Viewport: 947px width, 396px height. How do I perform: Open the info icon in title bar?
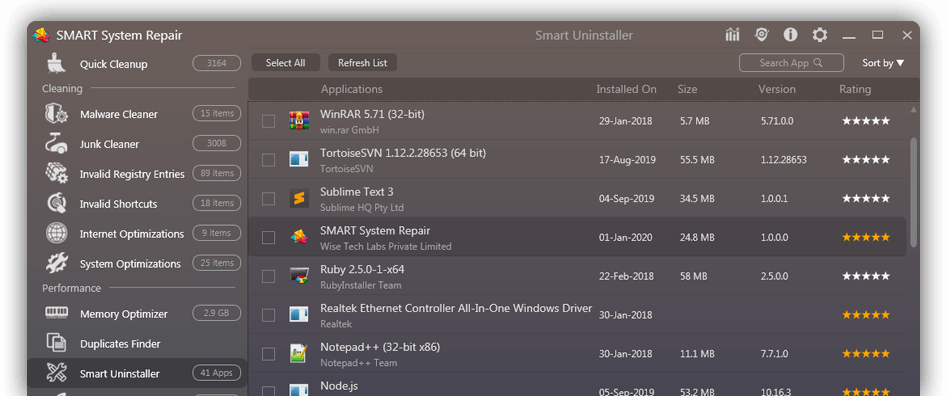pyautogui.click(x=791, y=35)
